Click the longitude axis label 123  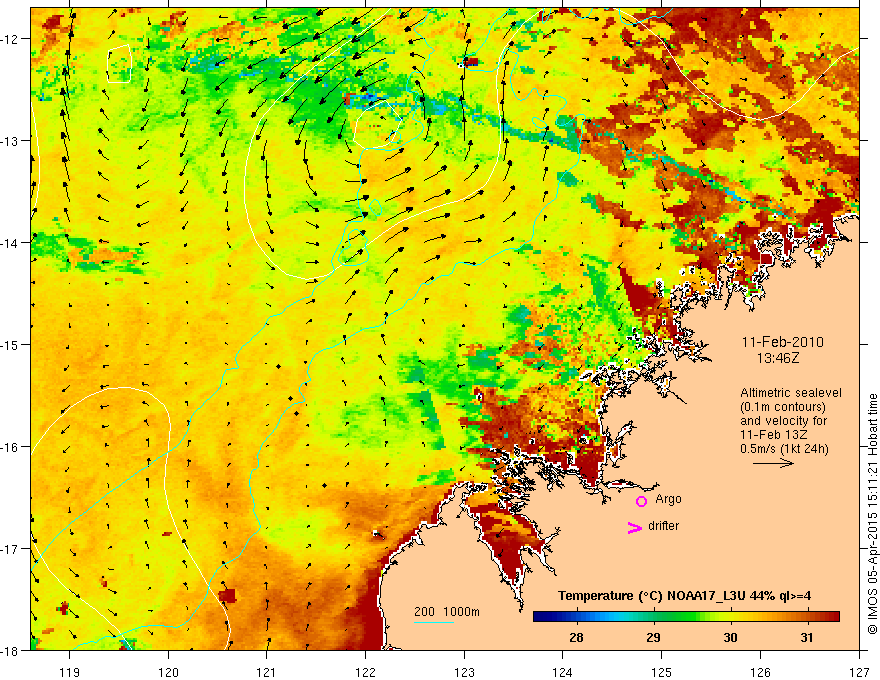coord(464,672)
